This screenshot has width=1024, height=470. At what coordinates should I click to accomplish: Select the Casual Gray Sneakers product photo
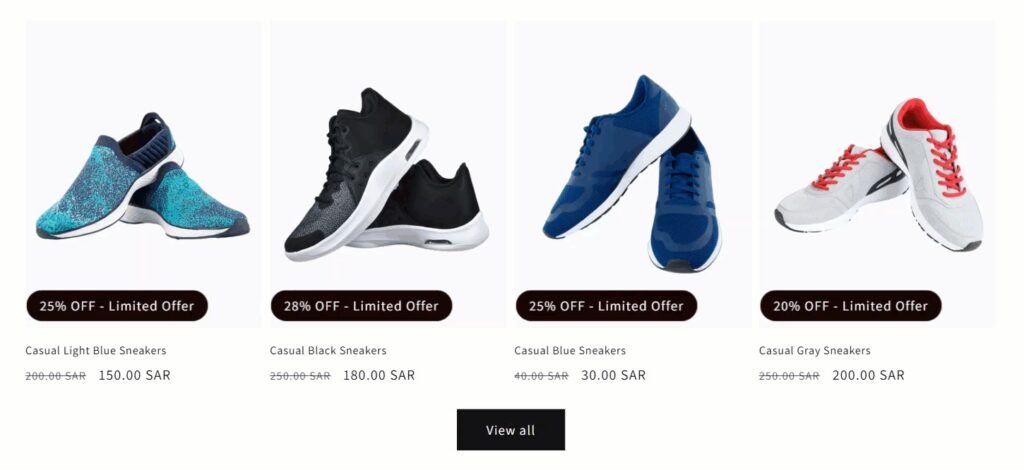pos(877,175)
